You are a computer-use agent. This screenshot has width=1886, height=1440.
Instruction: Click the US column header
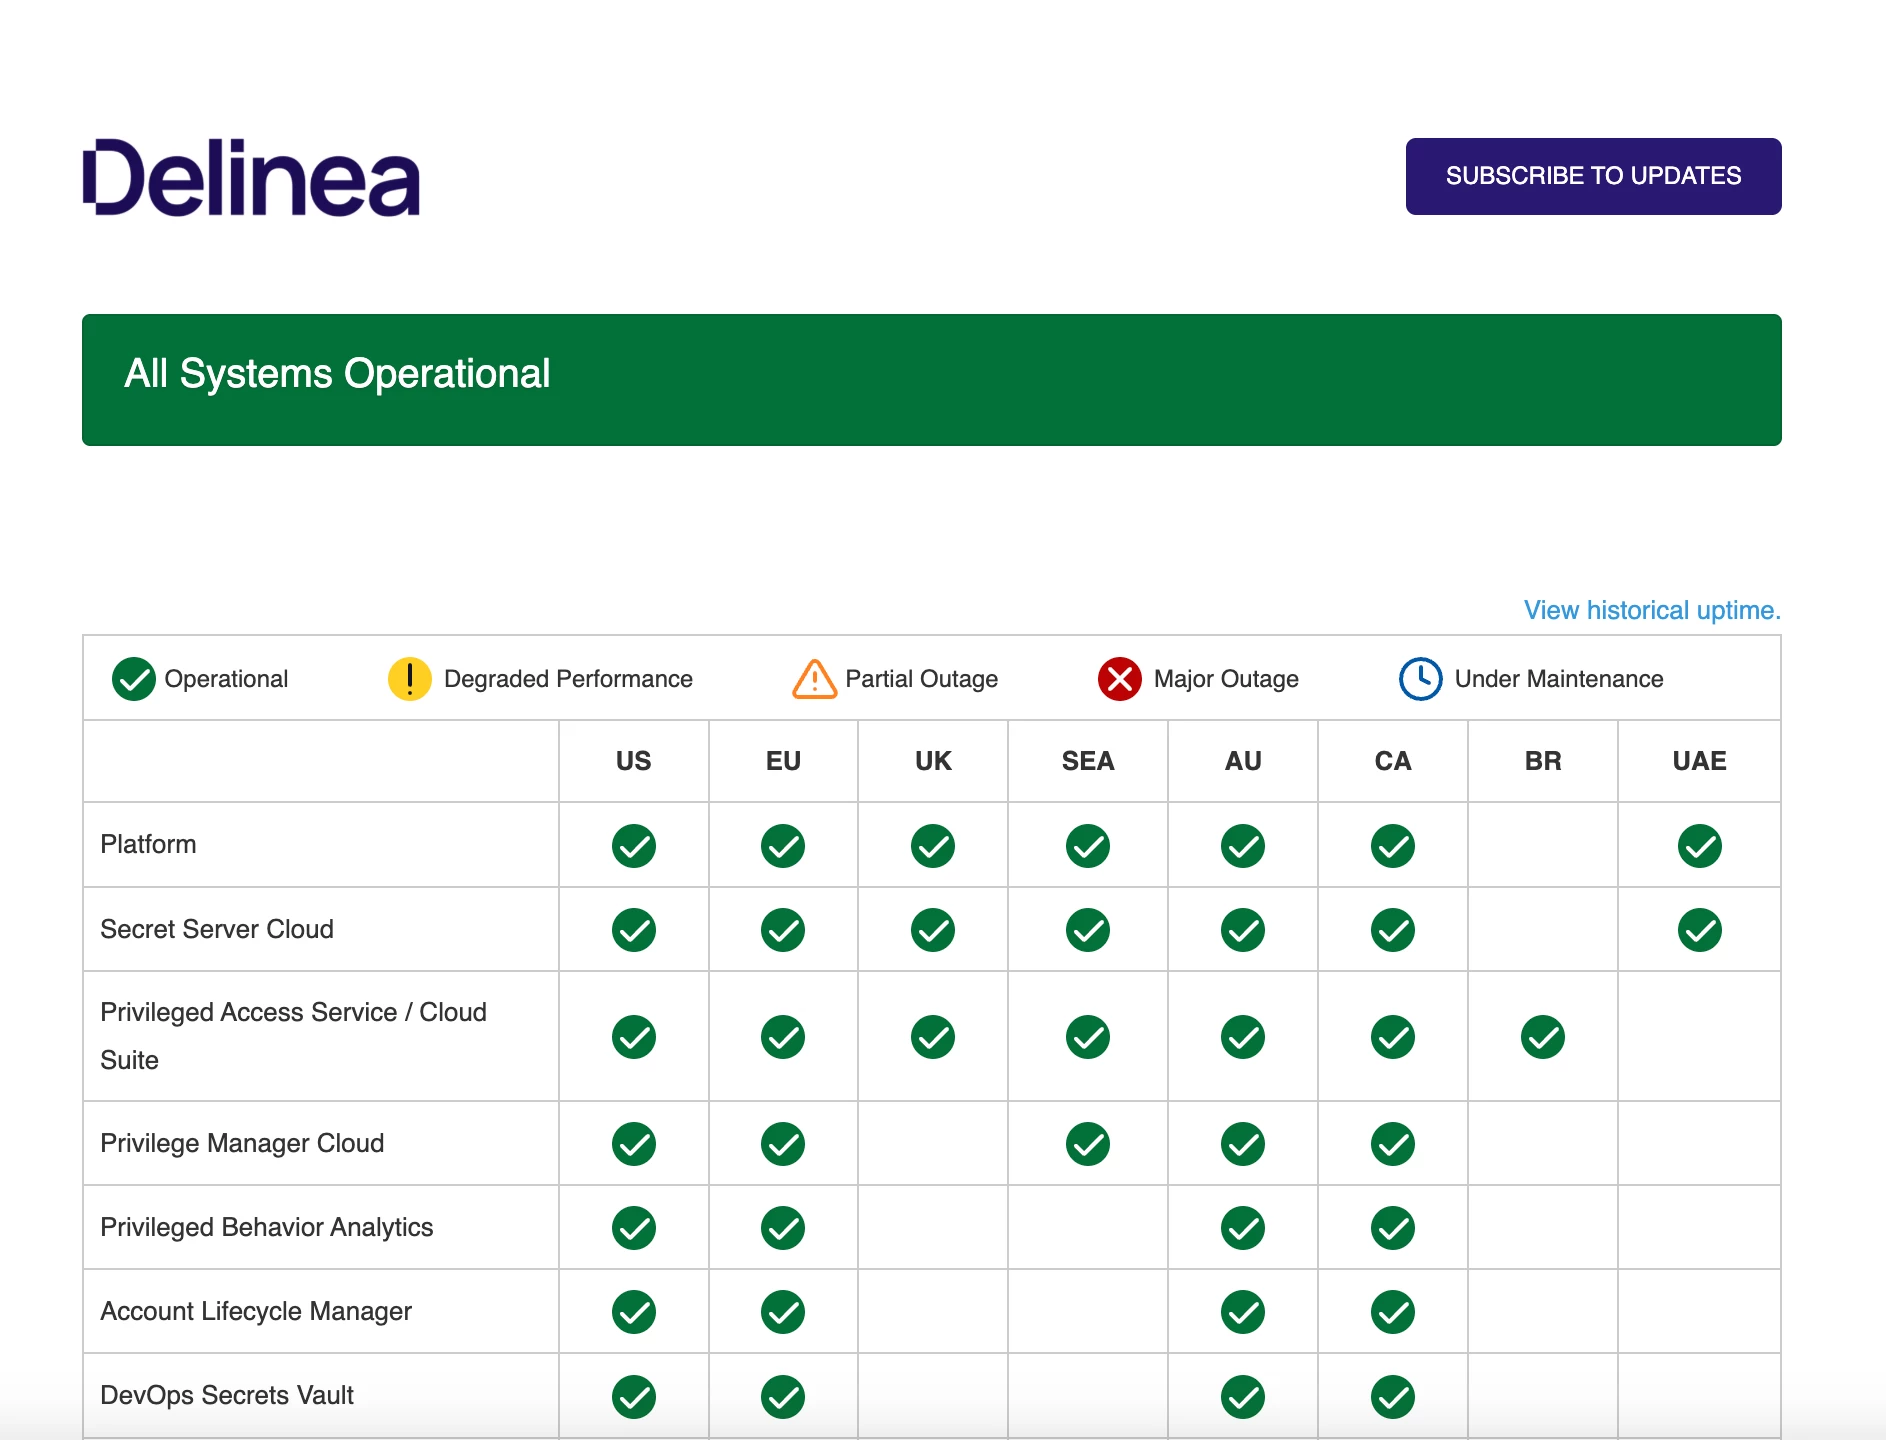point(634,761)
